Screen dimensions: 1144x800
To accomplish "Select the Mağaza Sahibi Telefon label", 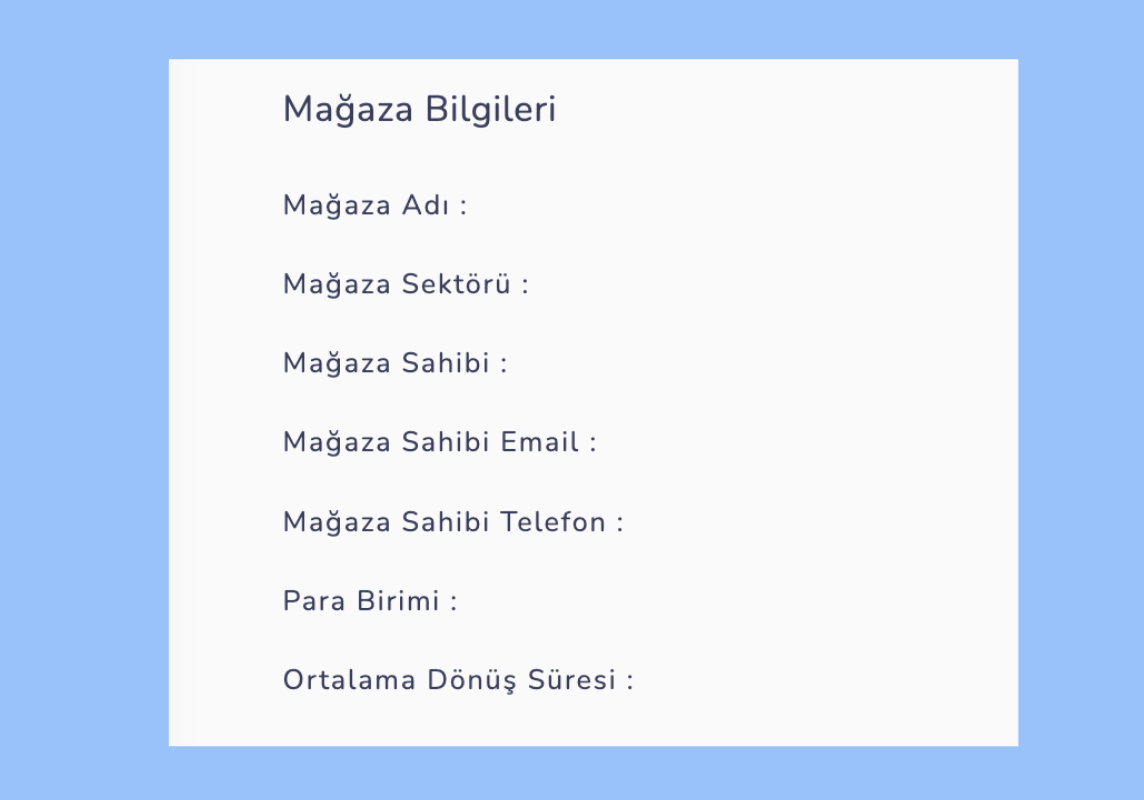I will 452,522.
